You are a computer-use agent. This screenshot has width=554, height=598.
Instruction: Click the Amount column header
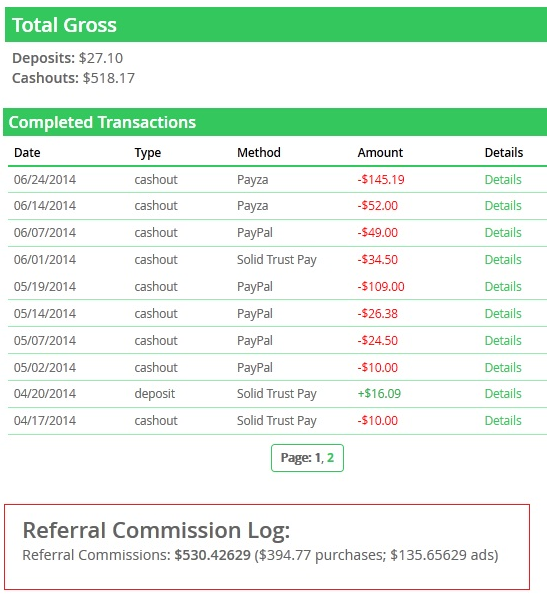click(380, 153)
